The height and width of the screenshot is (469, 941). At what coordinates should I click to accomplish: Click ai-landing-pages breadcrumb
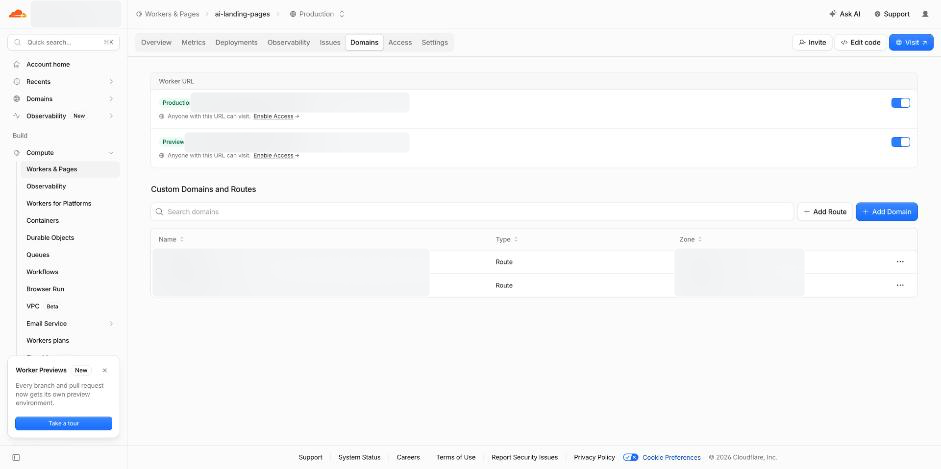pyautogui.click(x=242, y=14)
